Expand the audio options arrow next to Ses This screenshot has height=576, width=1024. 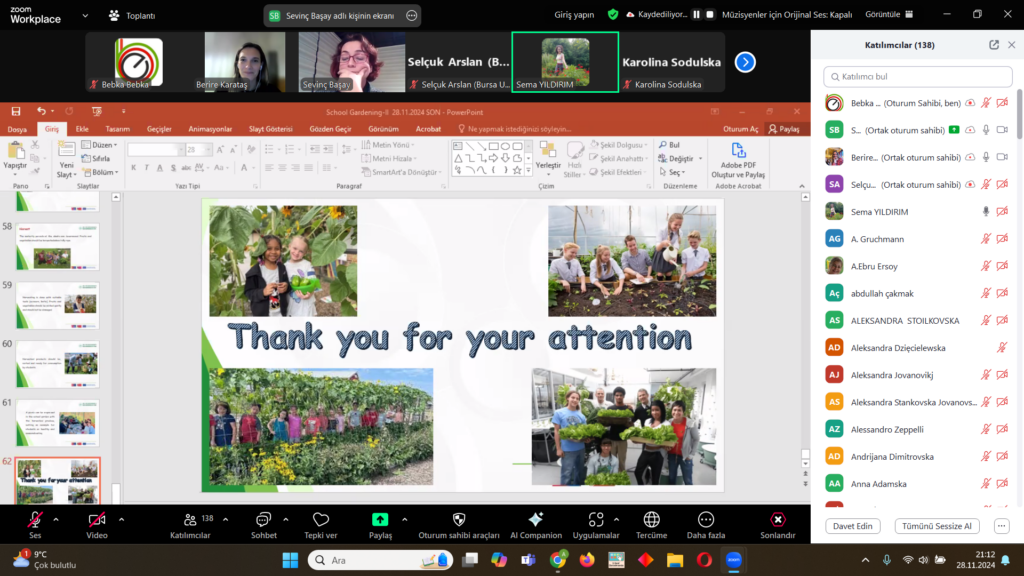coord(56,519)
